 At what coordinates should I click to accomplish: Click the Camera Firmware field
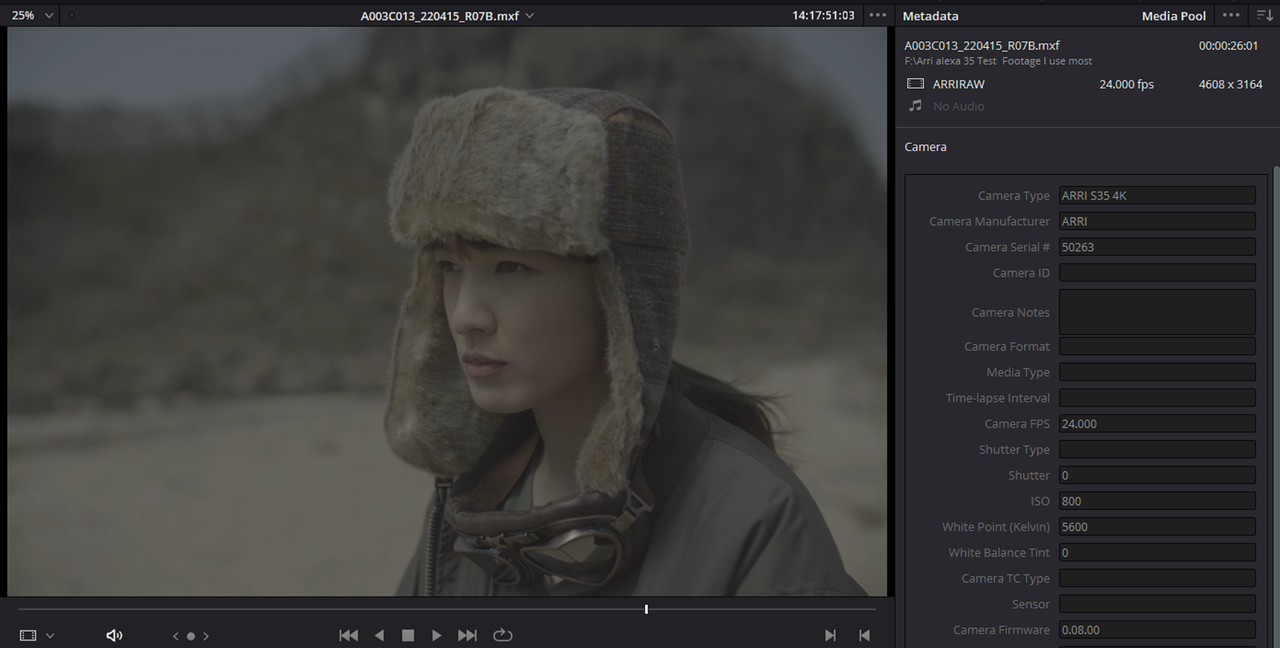[x=1157, y=630]
